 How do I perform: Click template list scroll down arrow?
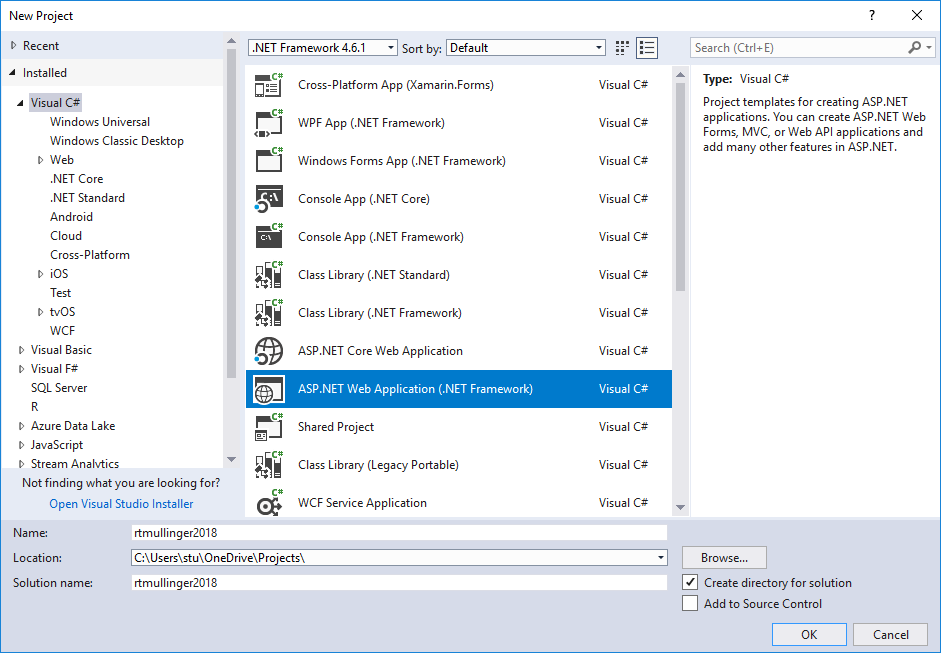point(680,507)
